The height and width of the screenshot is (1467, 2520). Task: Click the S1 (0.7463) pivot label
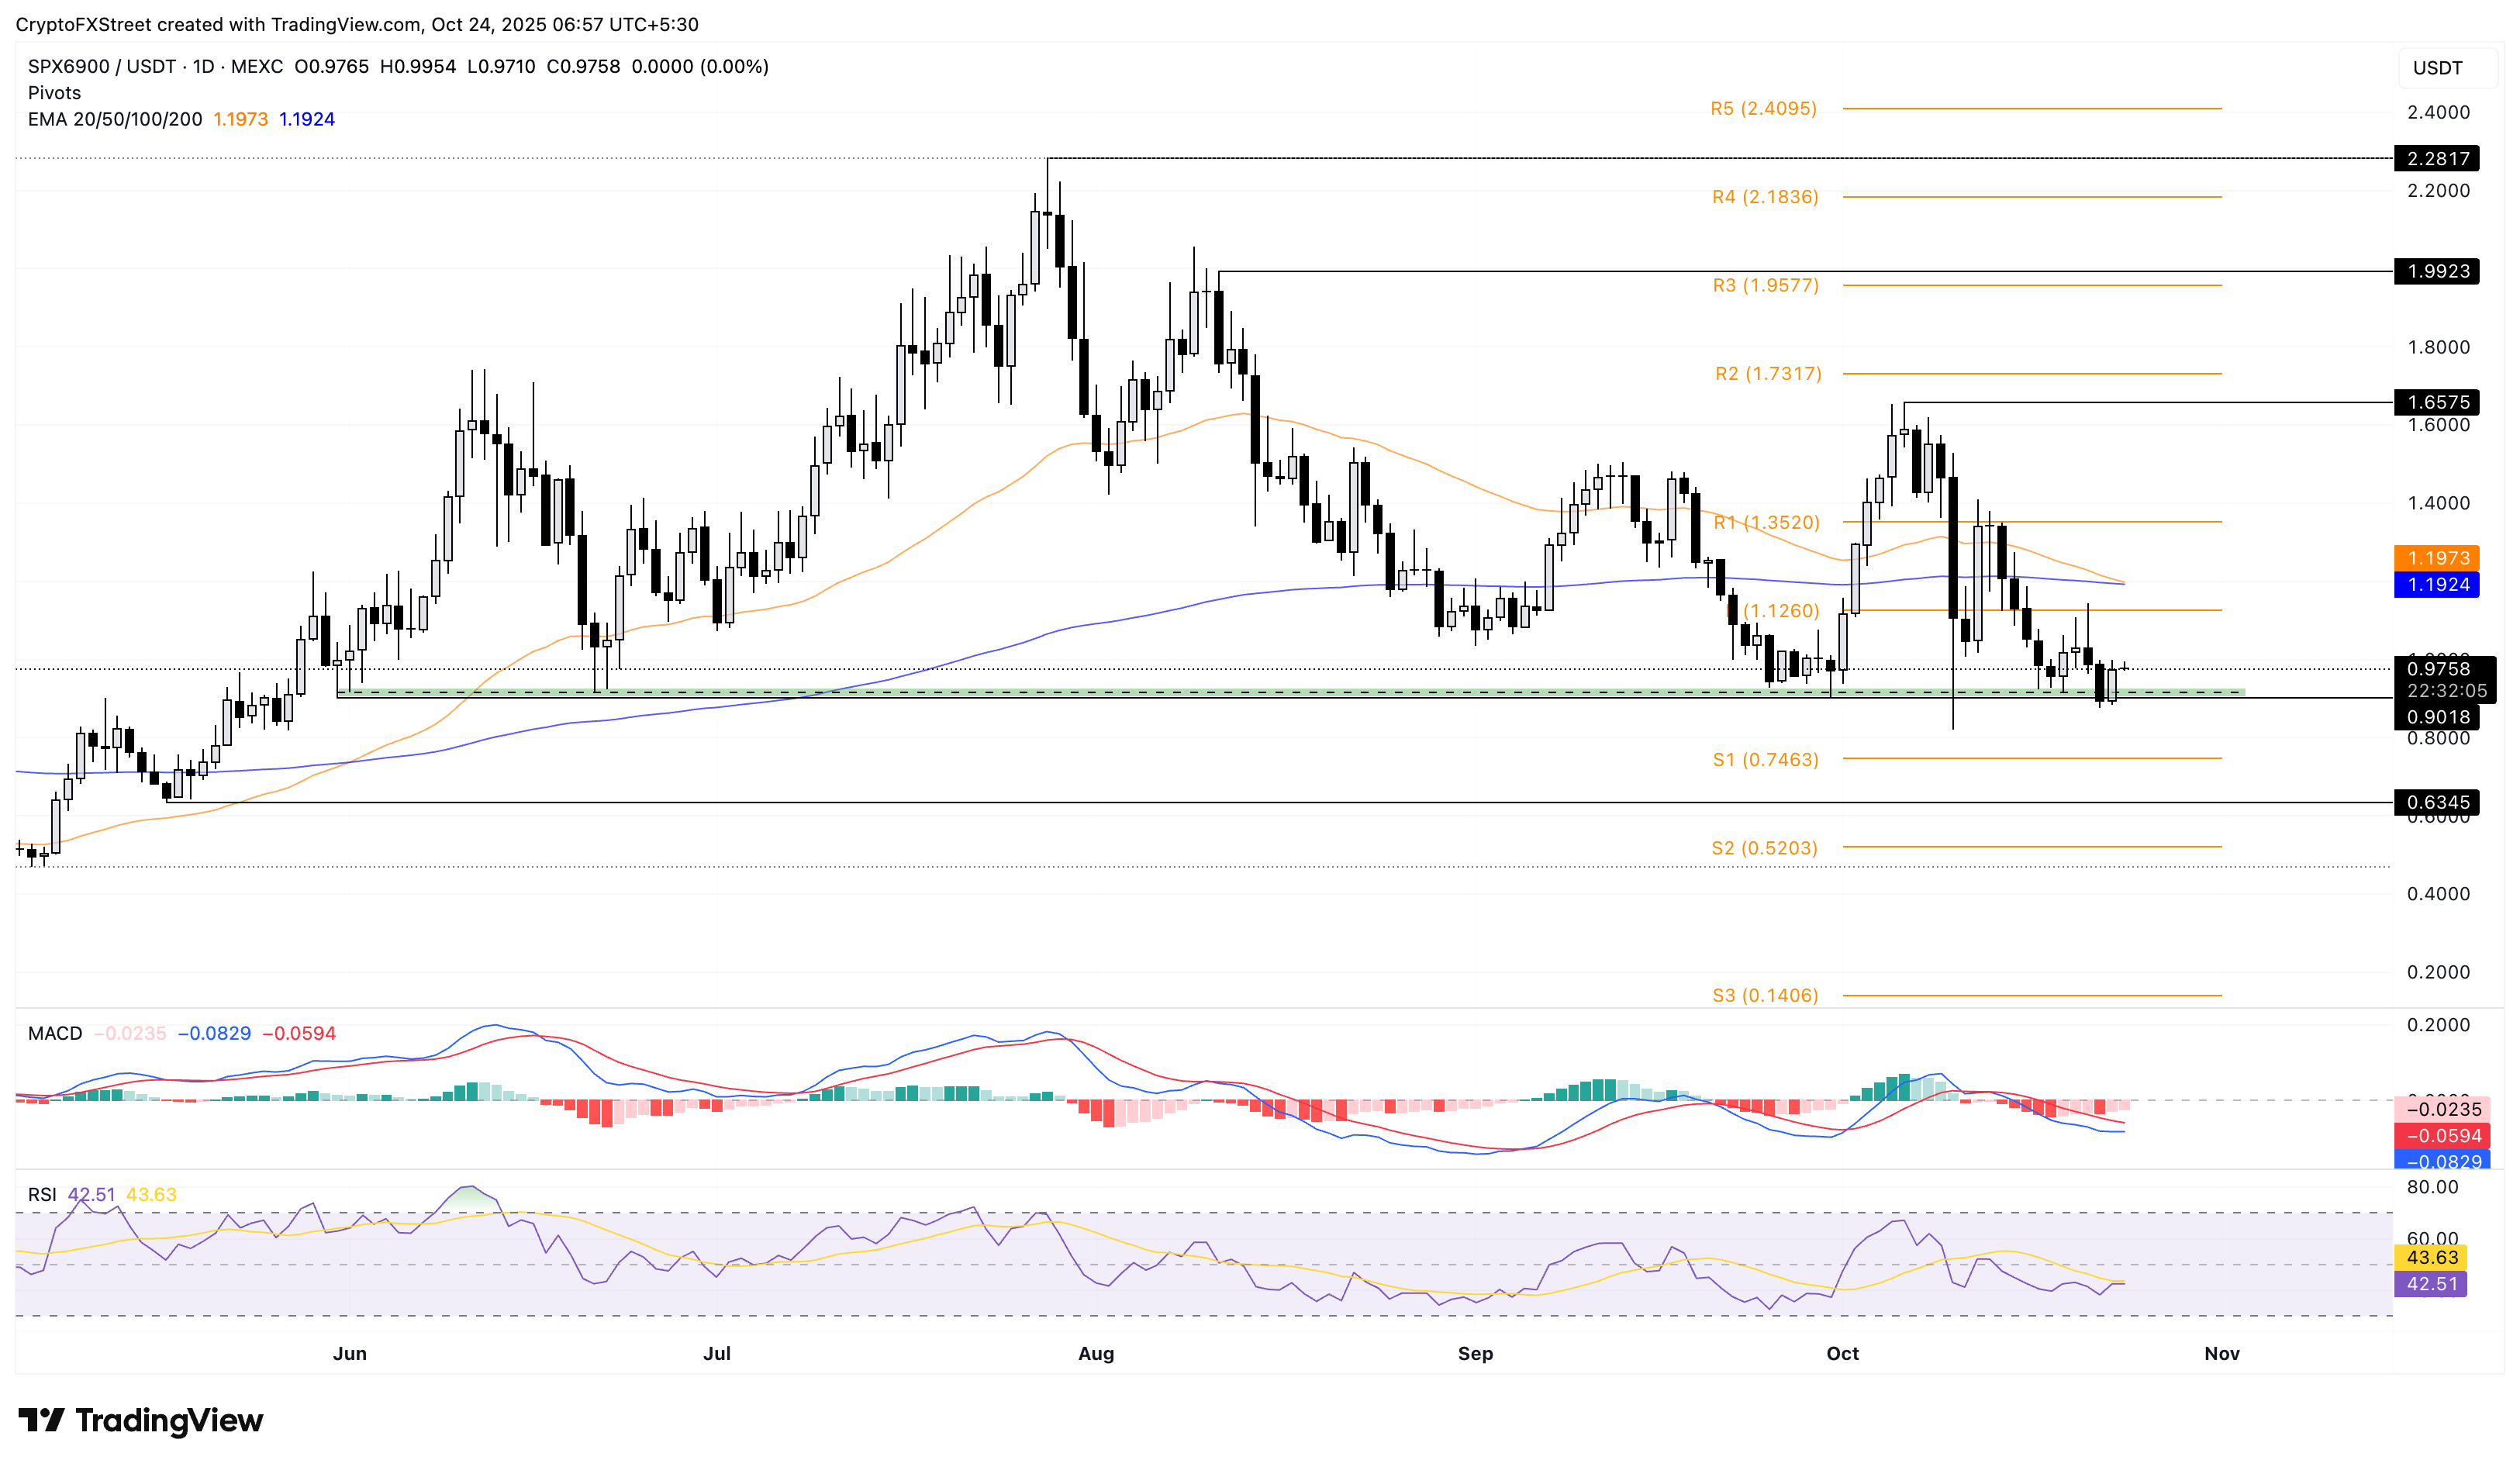[1765, 759]
